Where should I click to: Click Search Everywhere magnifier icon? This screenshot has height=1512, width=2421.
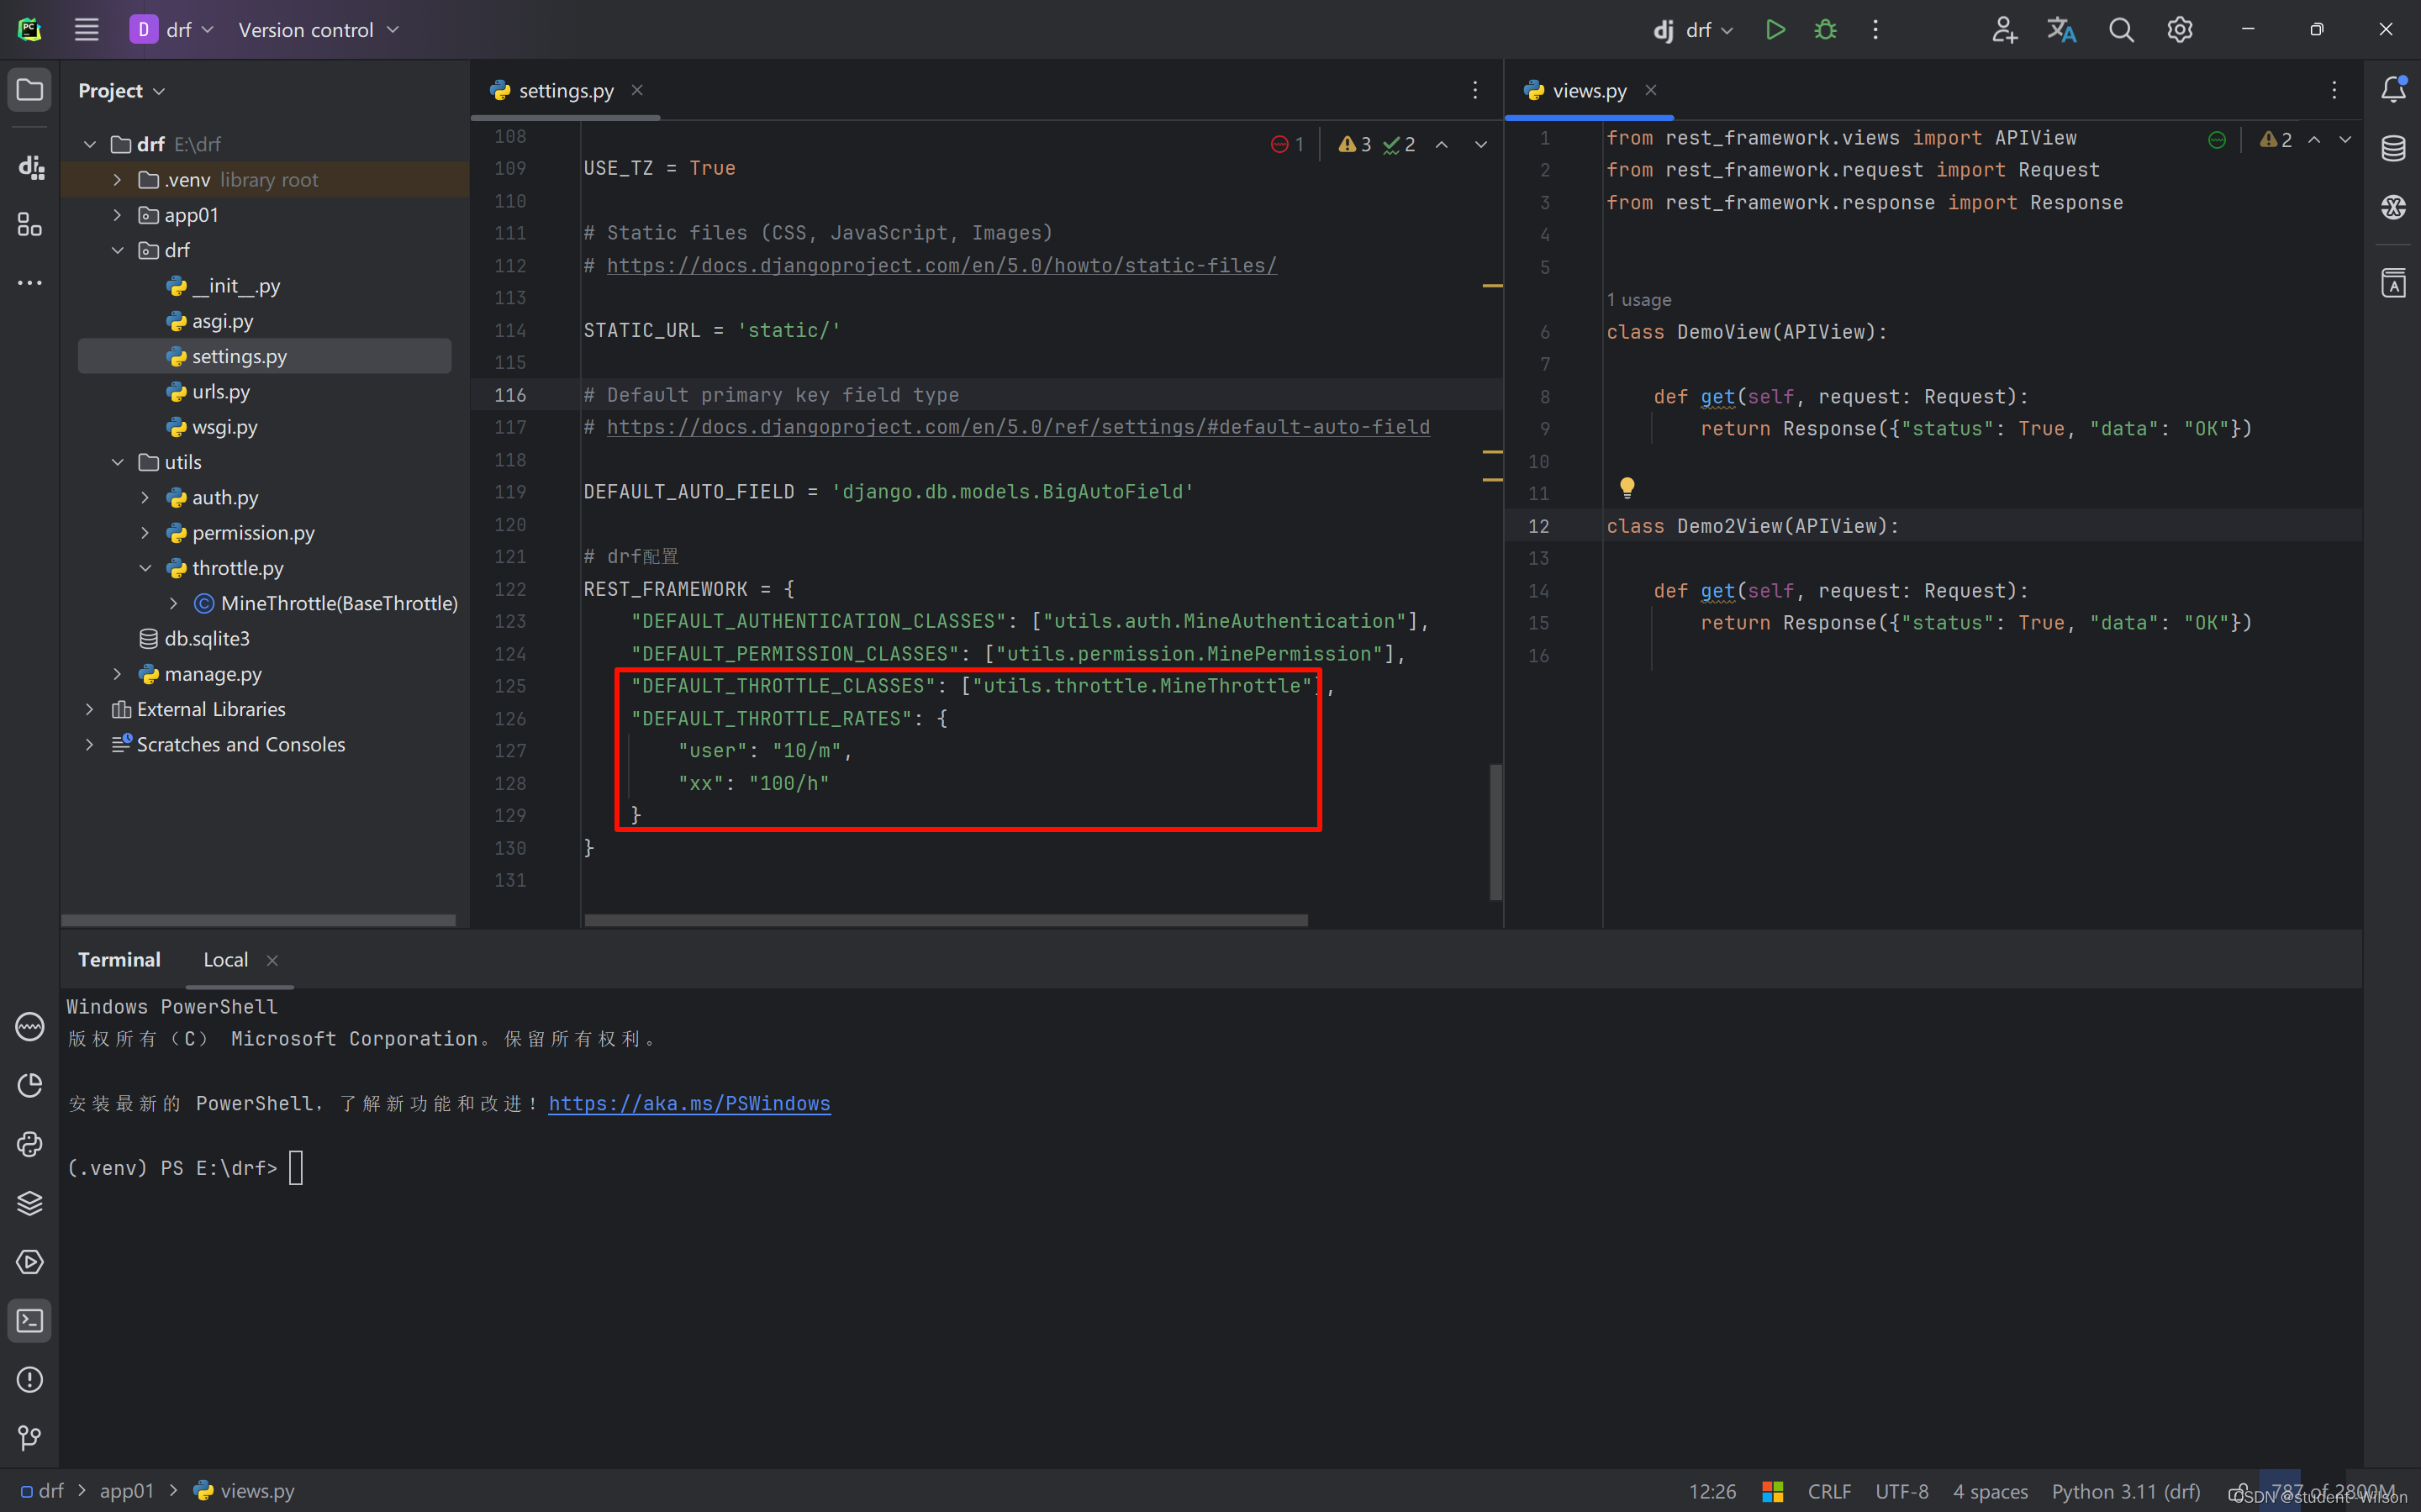tap(2120, 30)
